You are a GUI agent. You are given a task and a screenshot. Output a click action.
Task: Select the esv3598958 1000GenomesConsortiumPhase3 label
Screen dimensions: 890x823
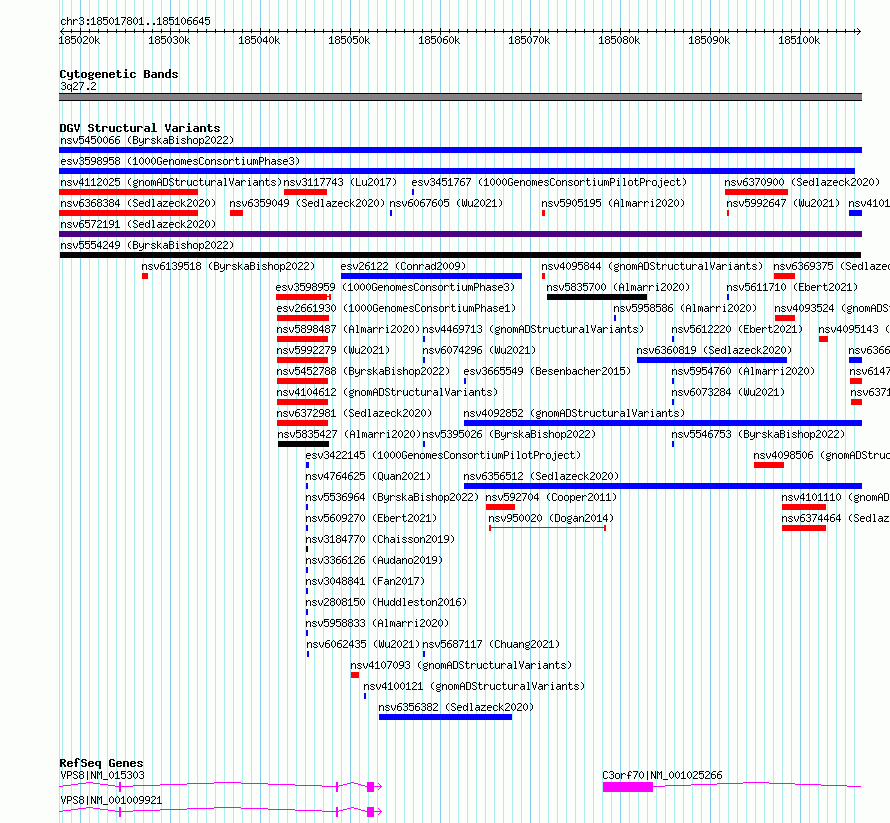click(180, 161)
